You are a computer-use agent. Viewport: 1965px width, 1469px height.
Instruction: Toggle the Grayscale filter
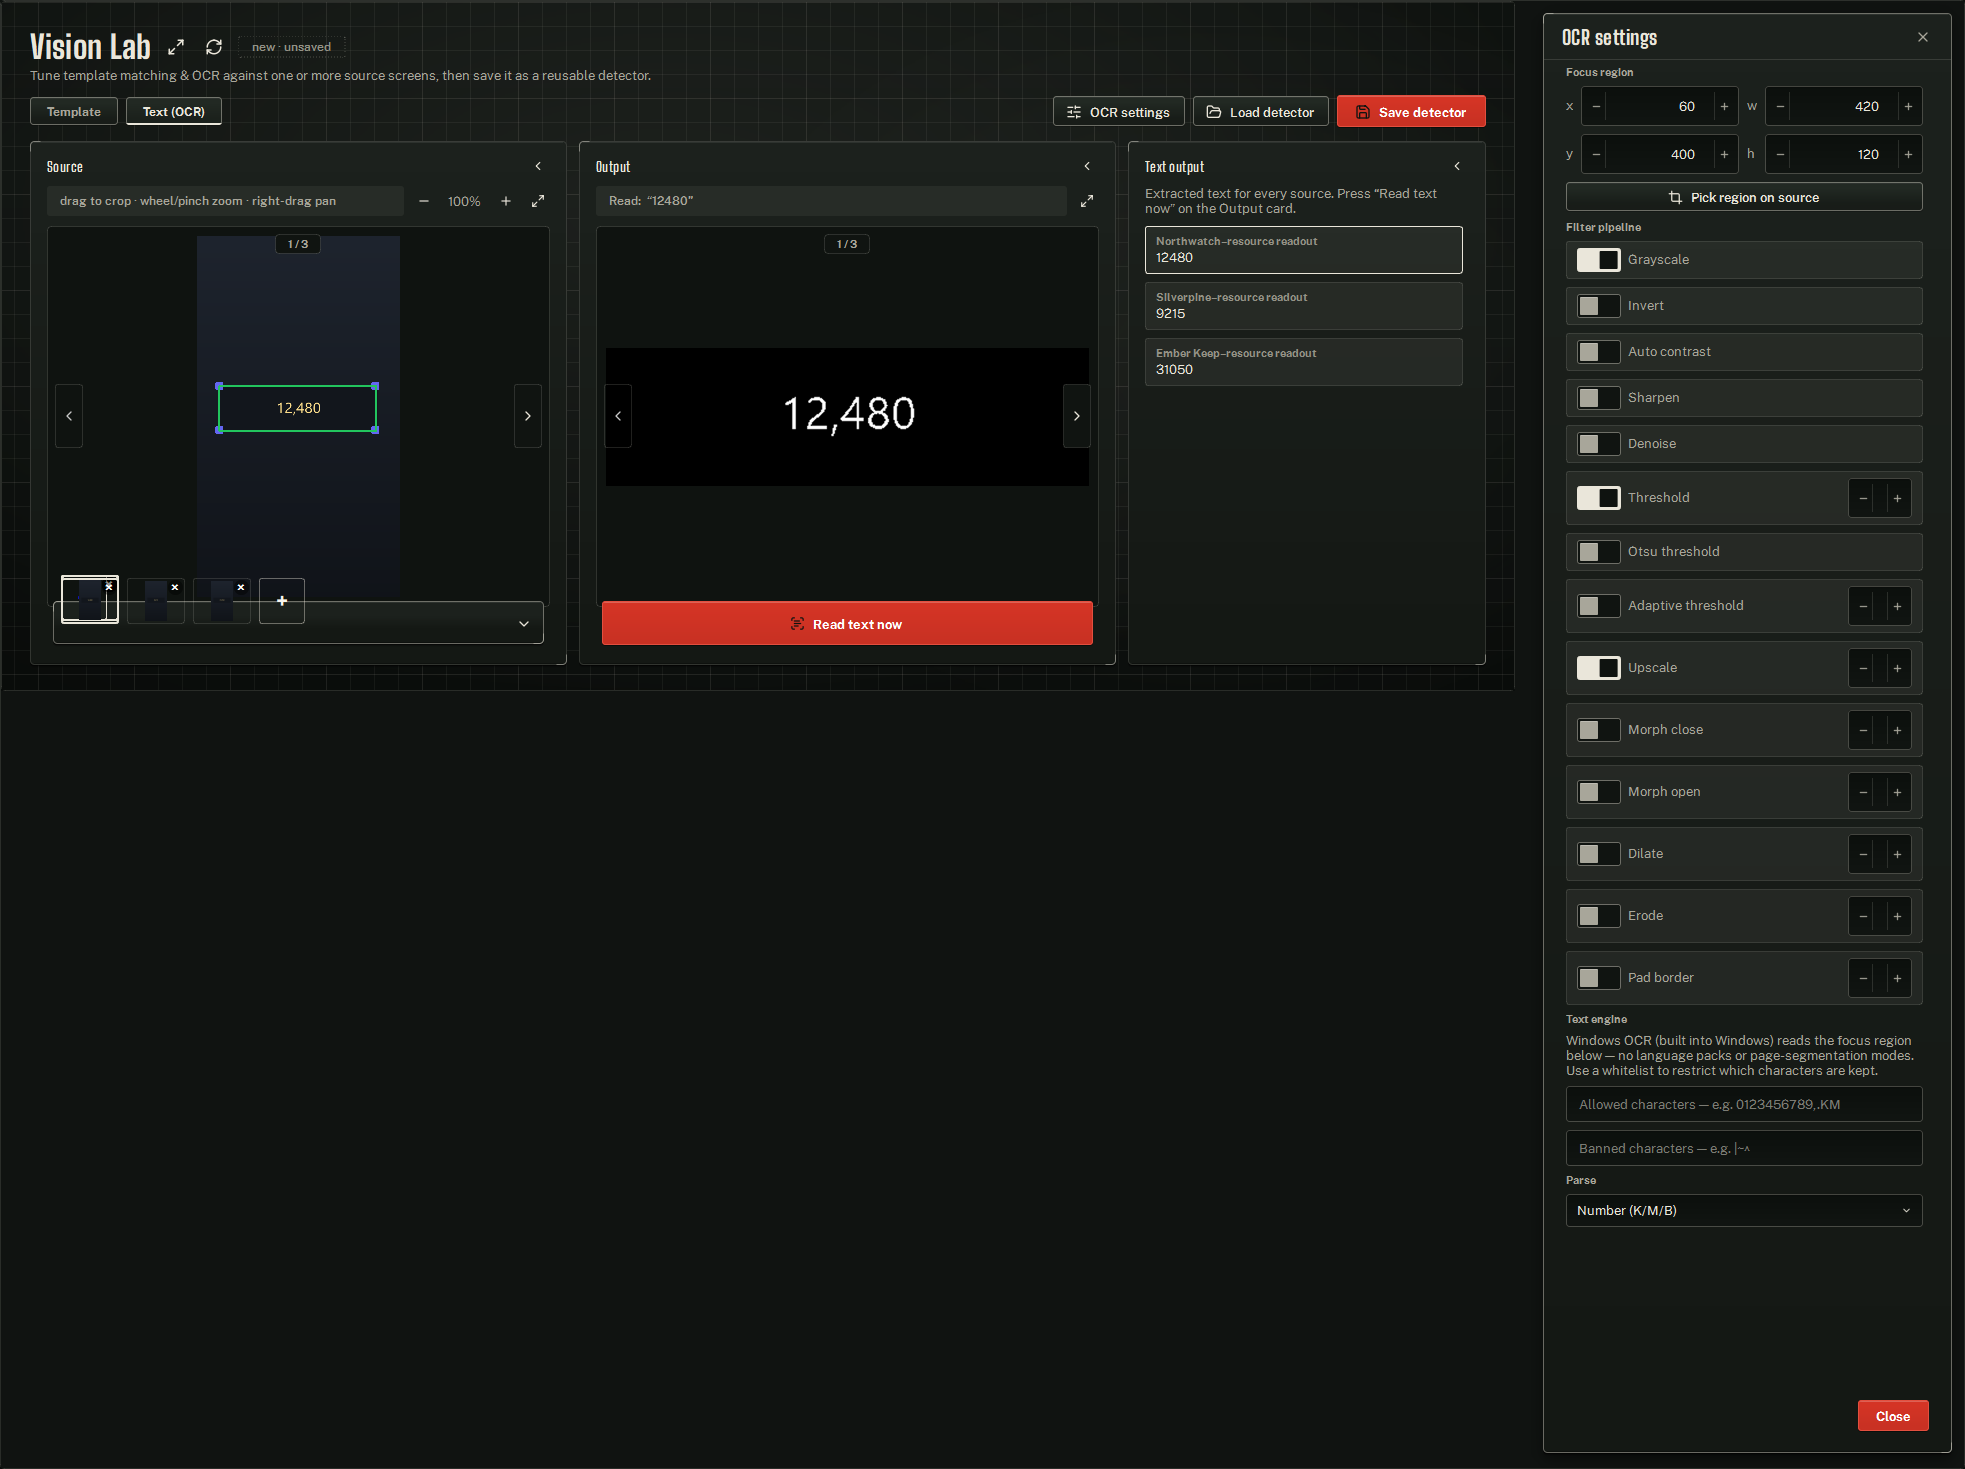click(1598, 260)
